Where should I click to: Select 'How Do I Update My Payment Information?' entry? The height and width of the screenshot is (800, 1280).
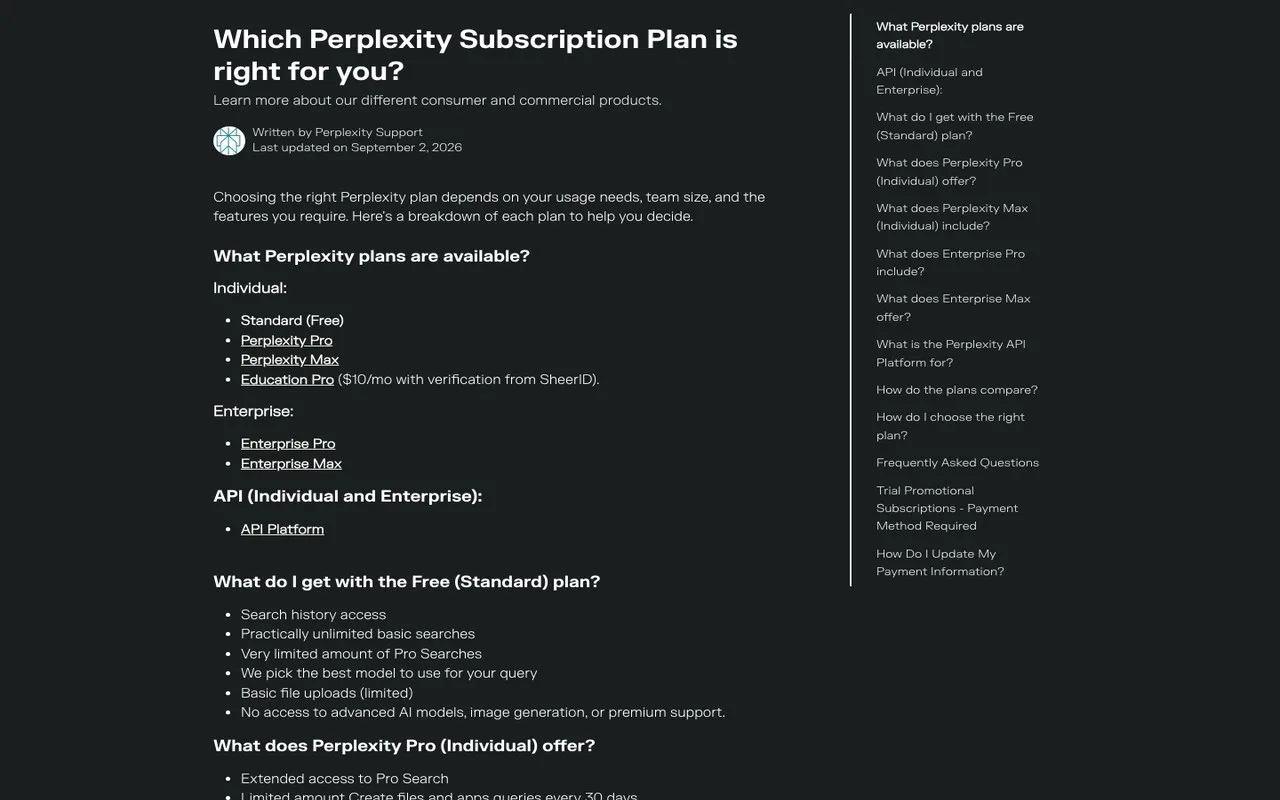[x=940, y=562]
